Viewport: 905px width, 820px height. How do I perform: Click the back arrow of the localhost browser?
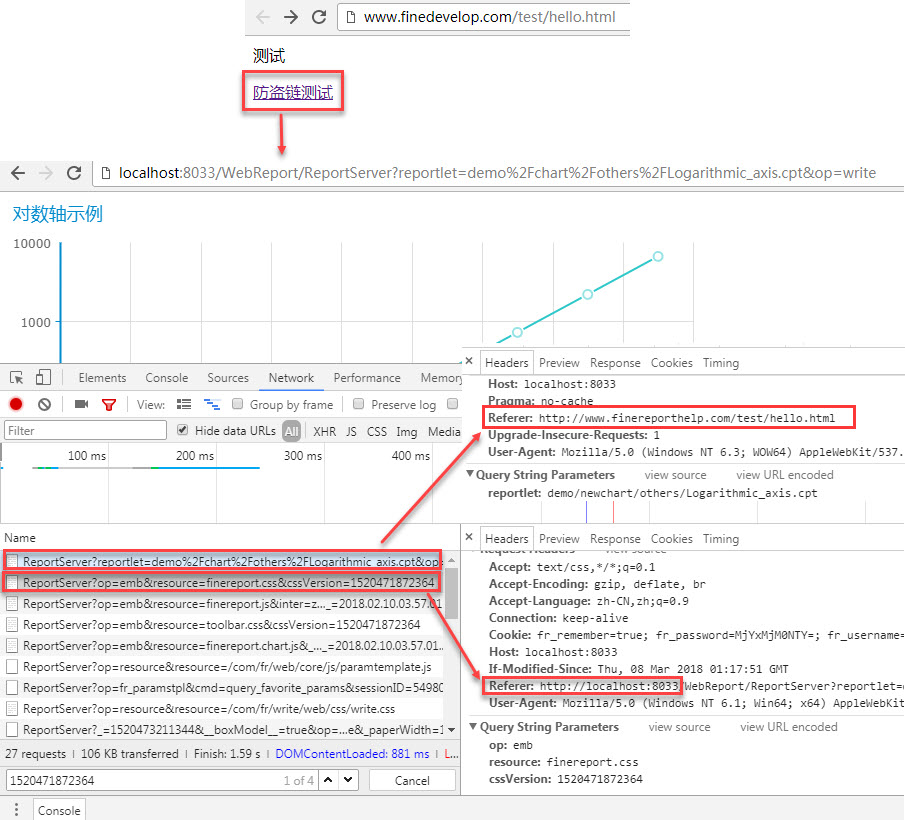click(x=18, y=173)
